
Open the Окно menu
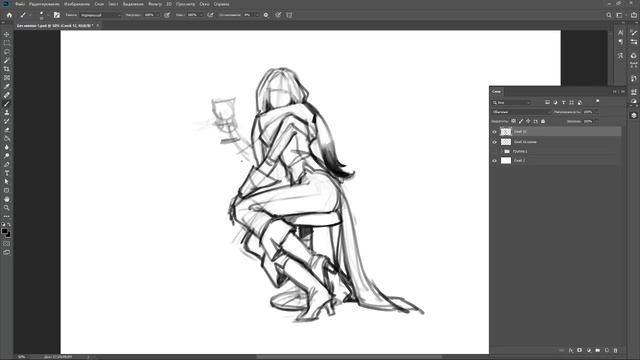click(x=204, y=4)
